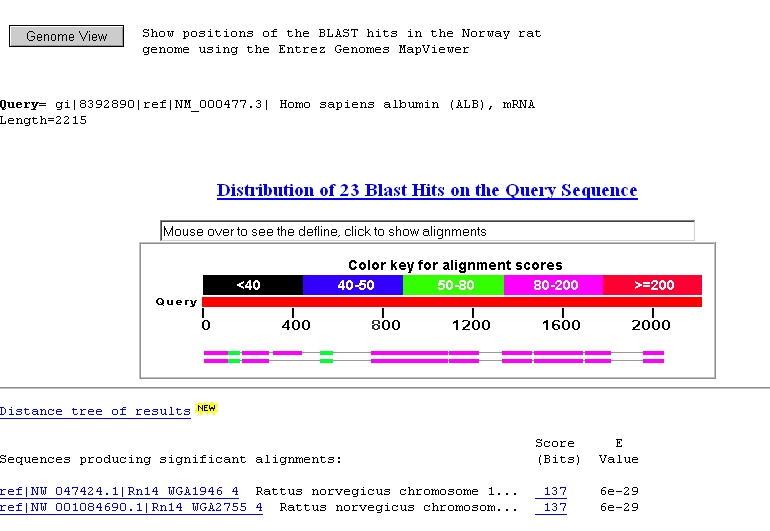Open the ref|NW_001084690.1|Rn14_WGA2755_4 link
The width and height of the screenshot is (770, 531).
click(131, 507)
